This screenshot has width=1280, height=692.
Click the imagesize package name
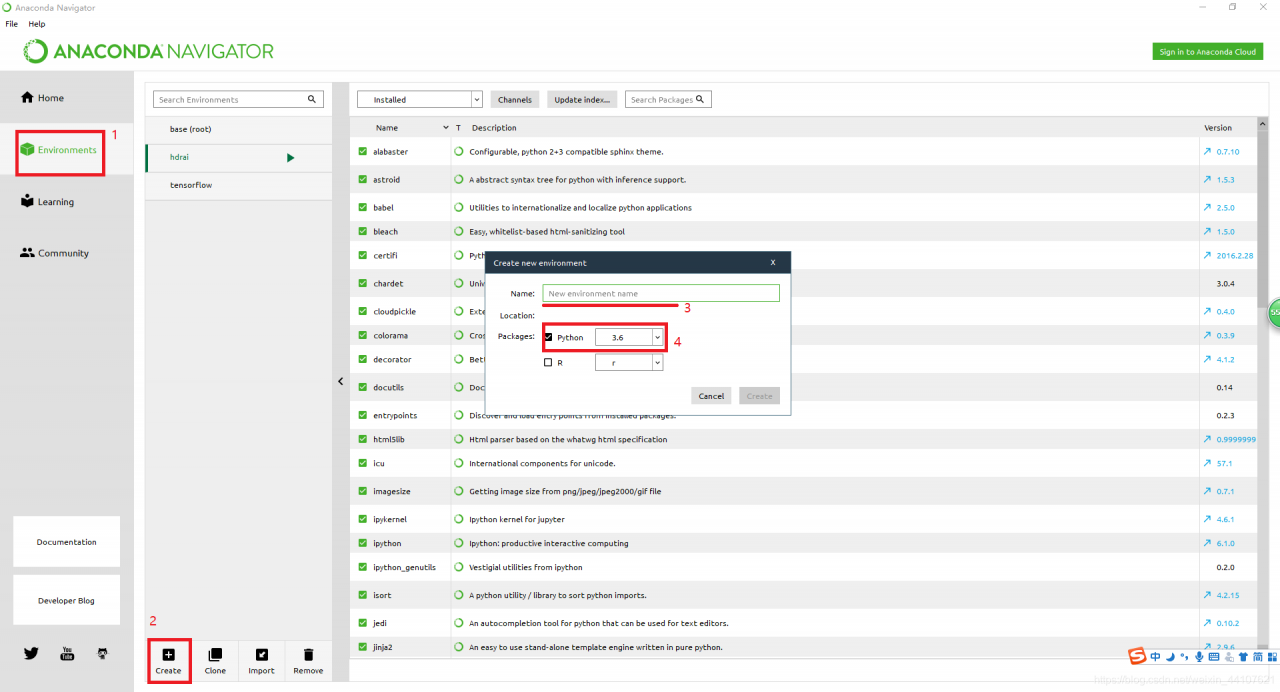click(x=392, y=491)
